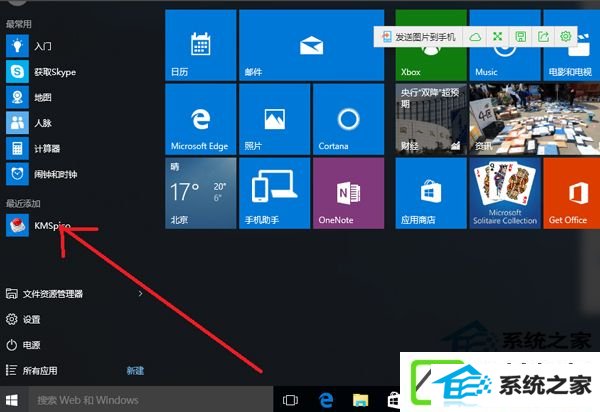This screenshot has height=412, width=600.
Task: Click the 新建 label beside All apps
Action: click(135, 370)
